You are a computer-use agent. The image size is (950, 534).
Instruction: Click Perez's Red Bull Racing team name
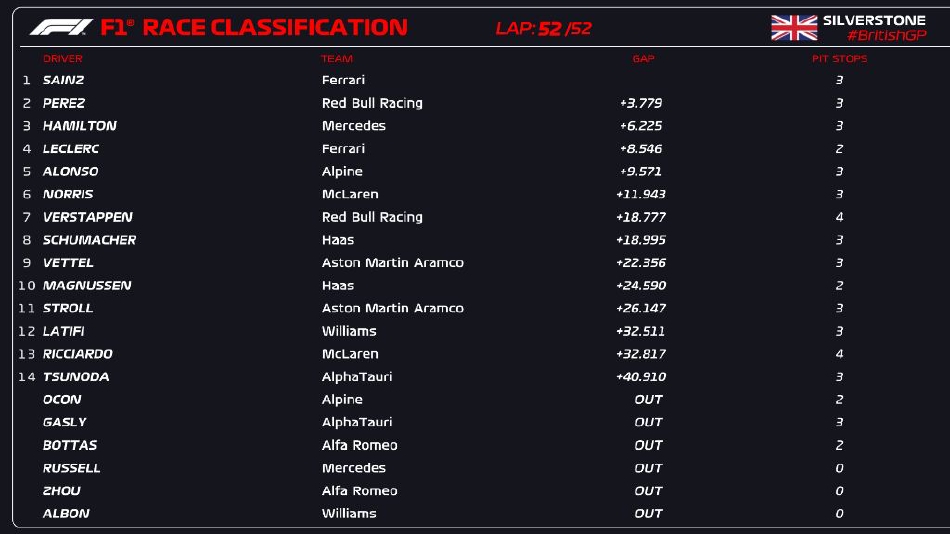372,103
